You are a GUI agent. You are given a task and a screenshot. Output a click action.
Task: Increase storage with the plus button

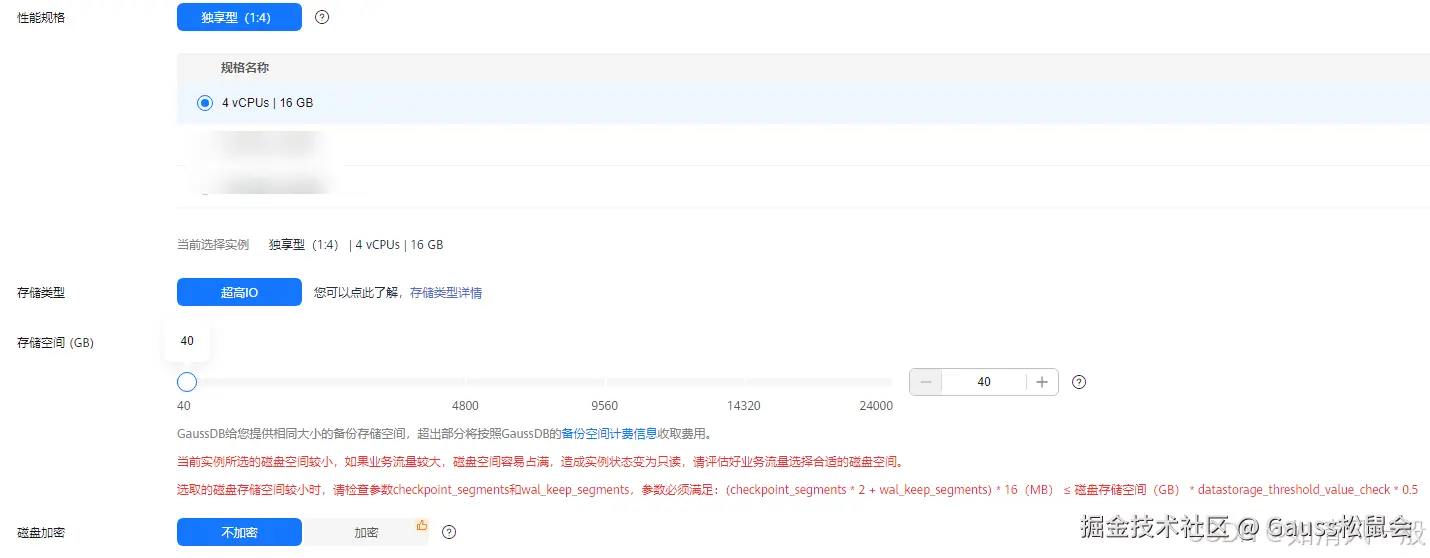pos(1042,382)
